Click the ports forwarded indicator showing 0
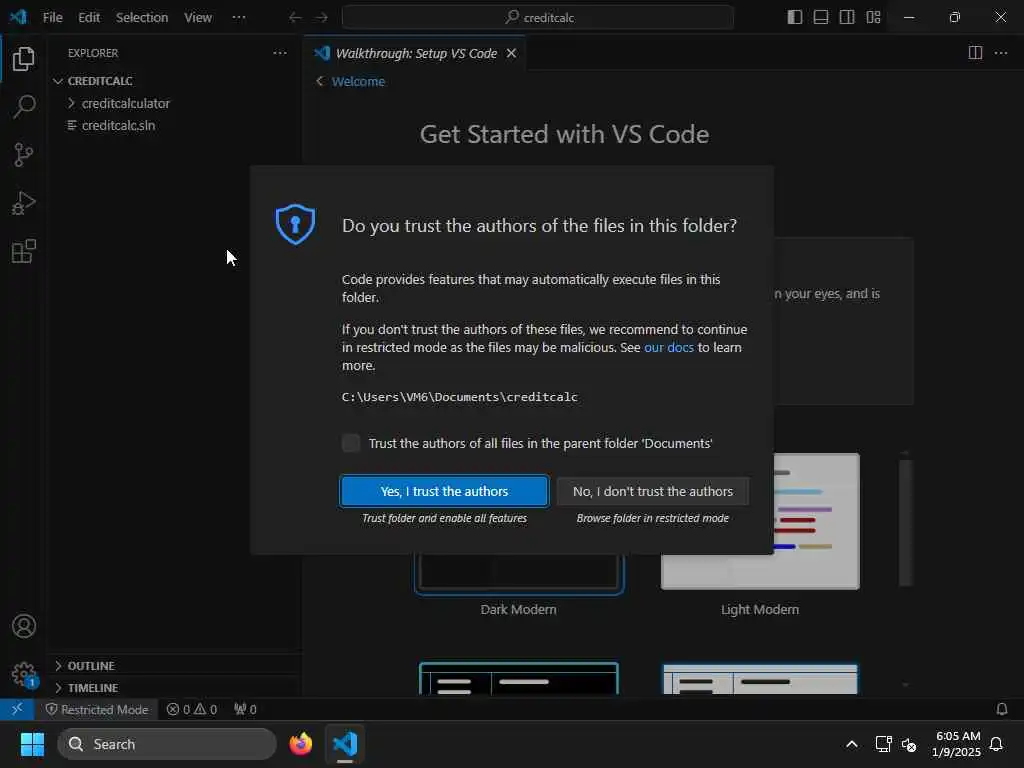The height and width of the screenshot is (768, 1024). click(x=245, y=709)
